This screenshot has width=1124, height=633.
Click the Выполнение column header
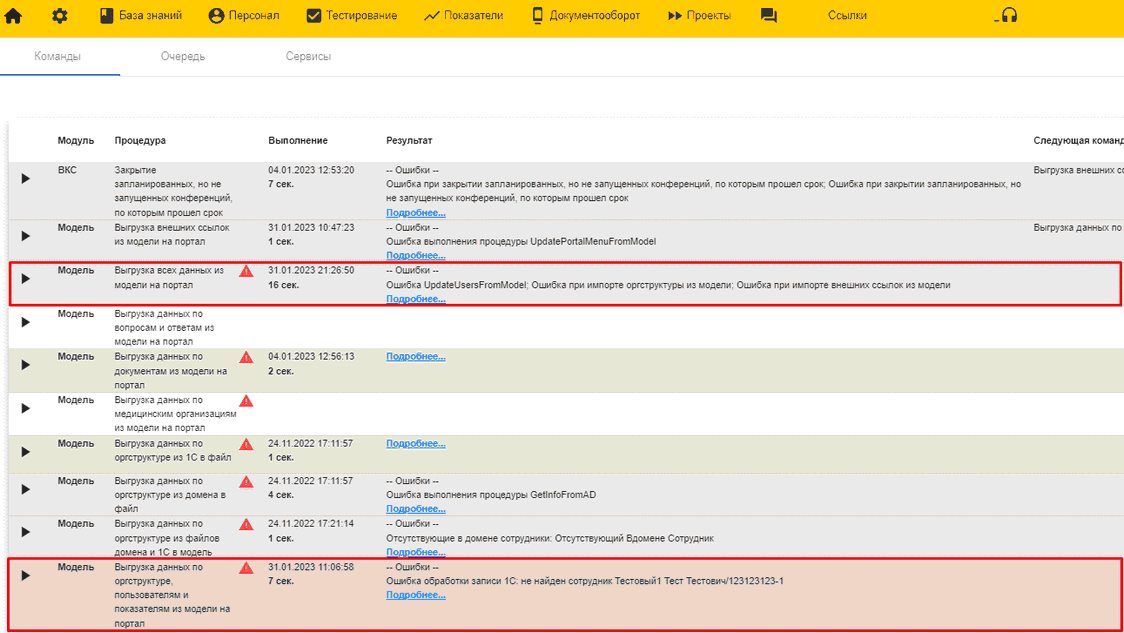298,141
